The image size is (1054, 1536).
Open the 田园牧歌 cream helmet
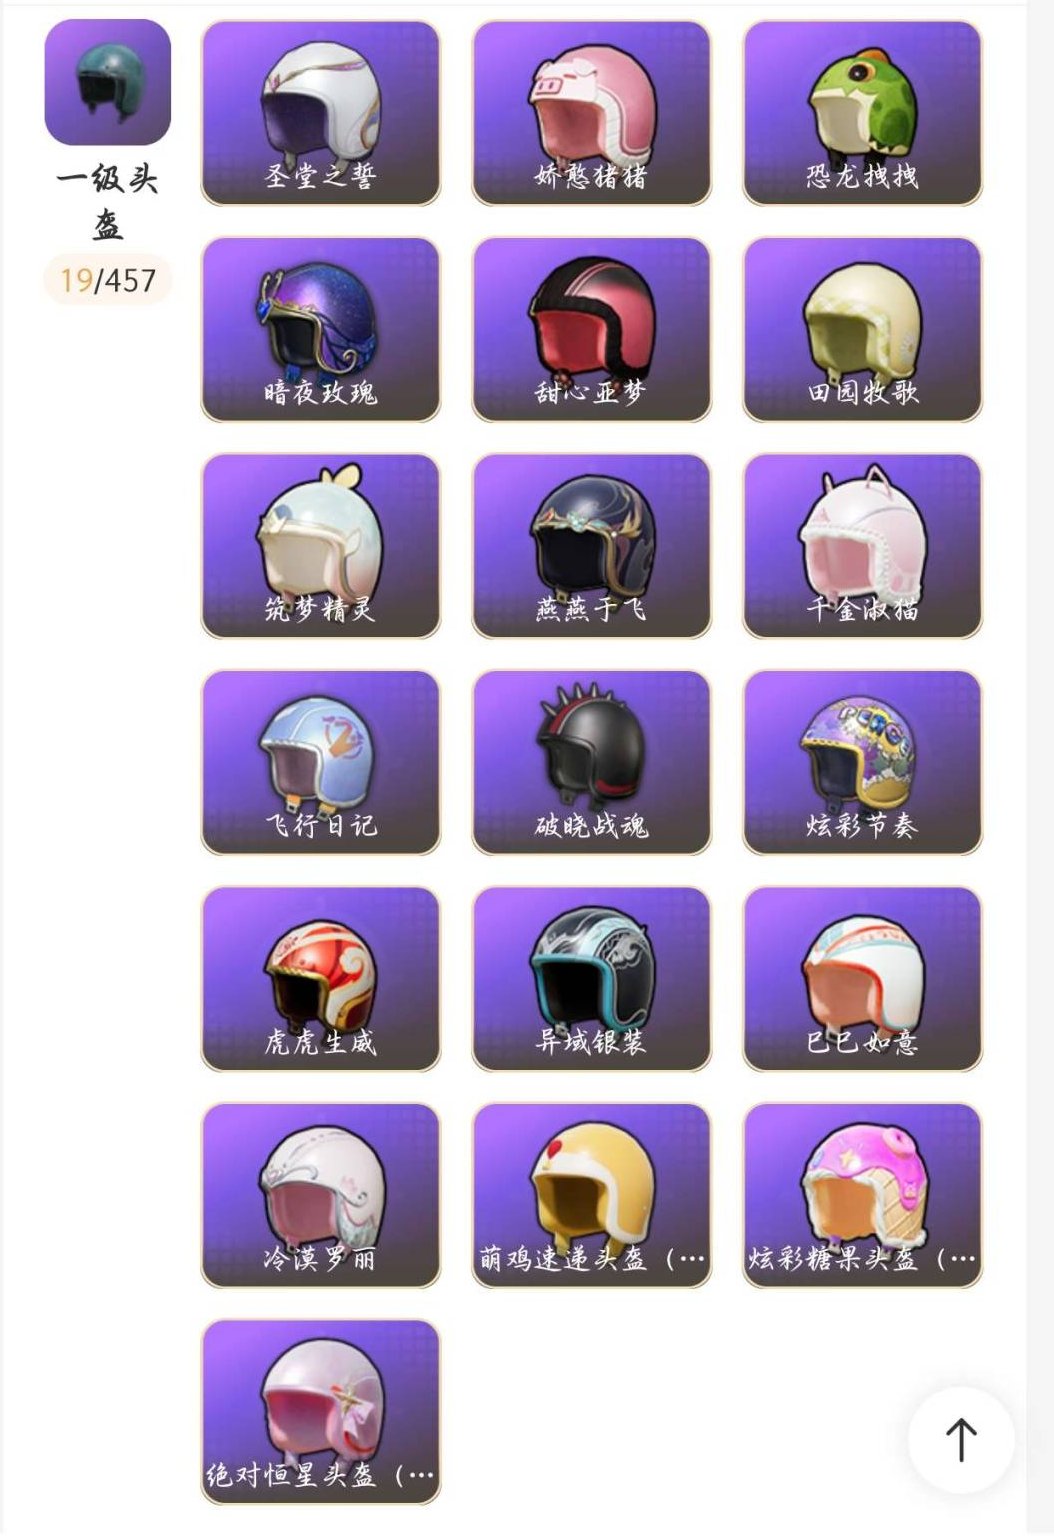(x=863, y=329)
